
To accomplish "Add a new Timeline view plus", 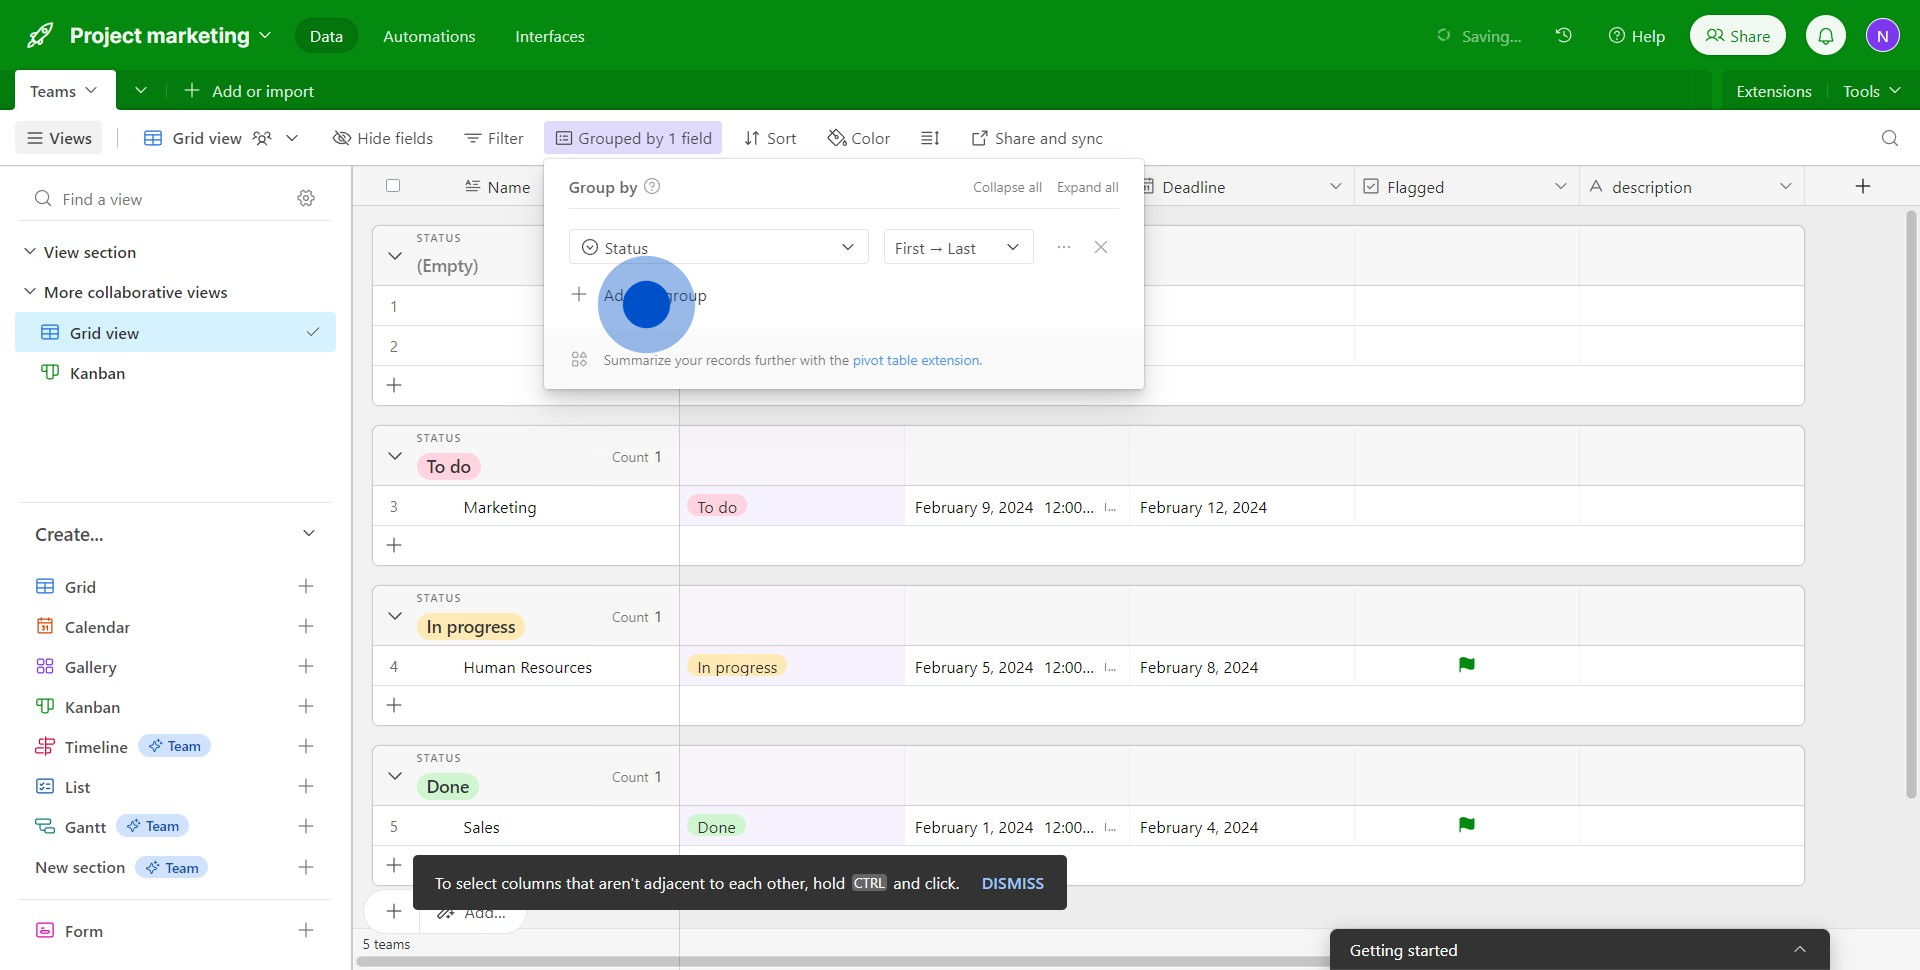I will pyautogui.click(x=306, y=746).
